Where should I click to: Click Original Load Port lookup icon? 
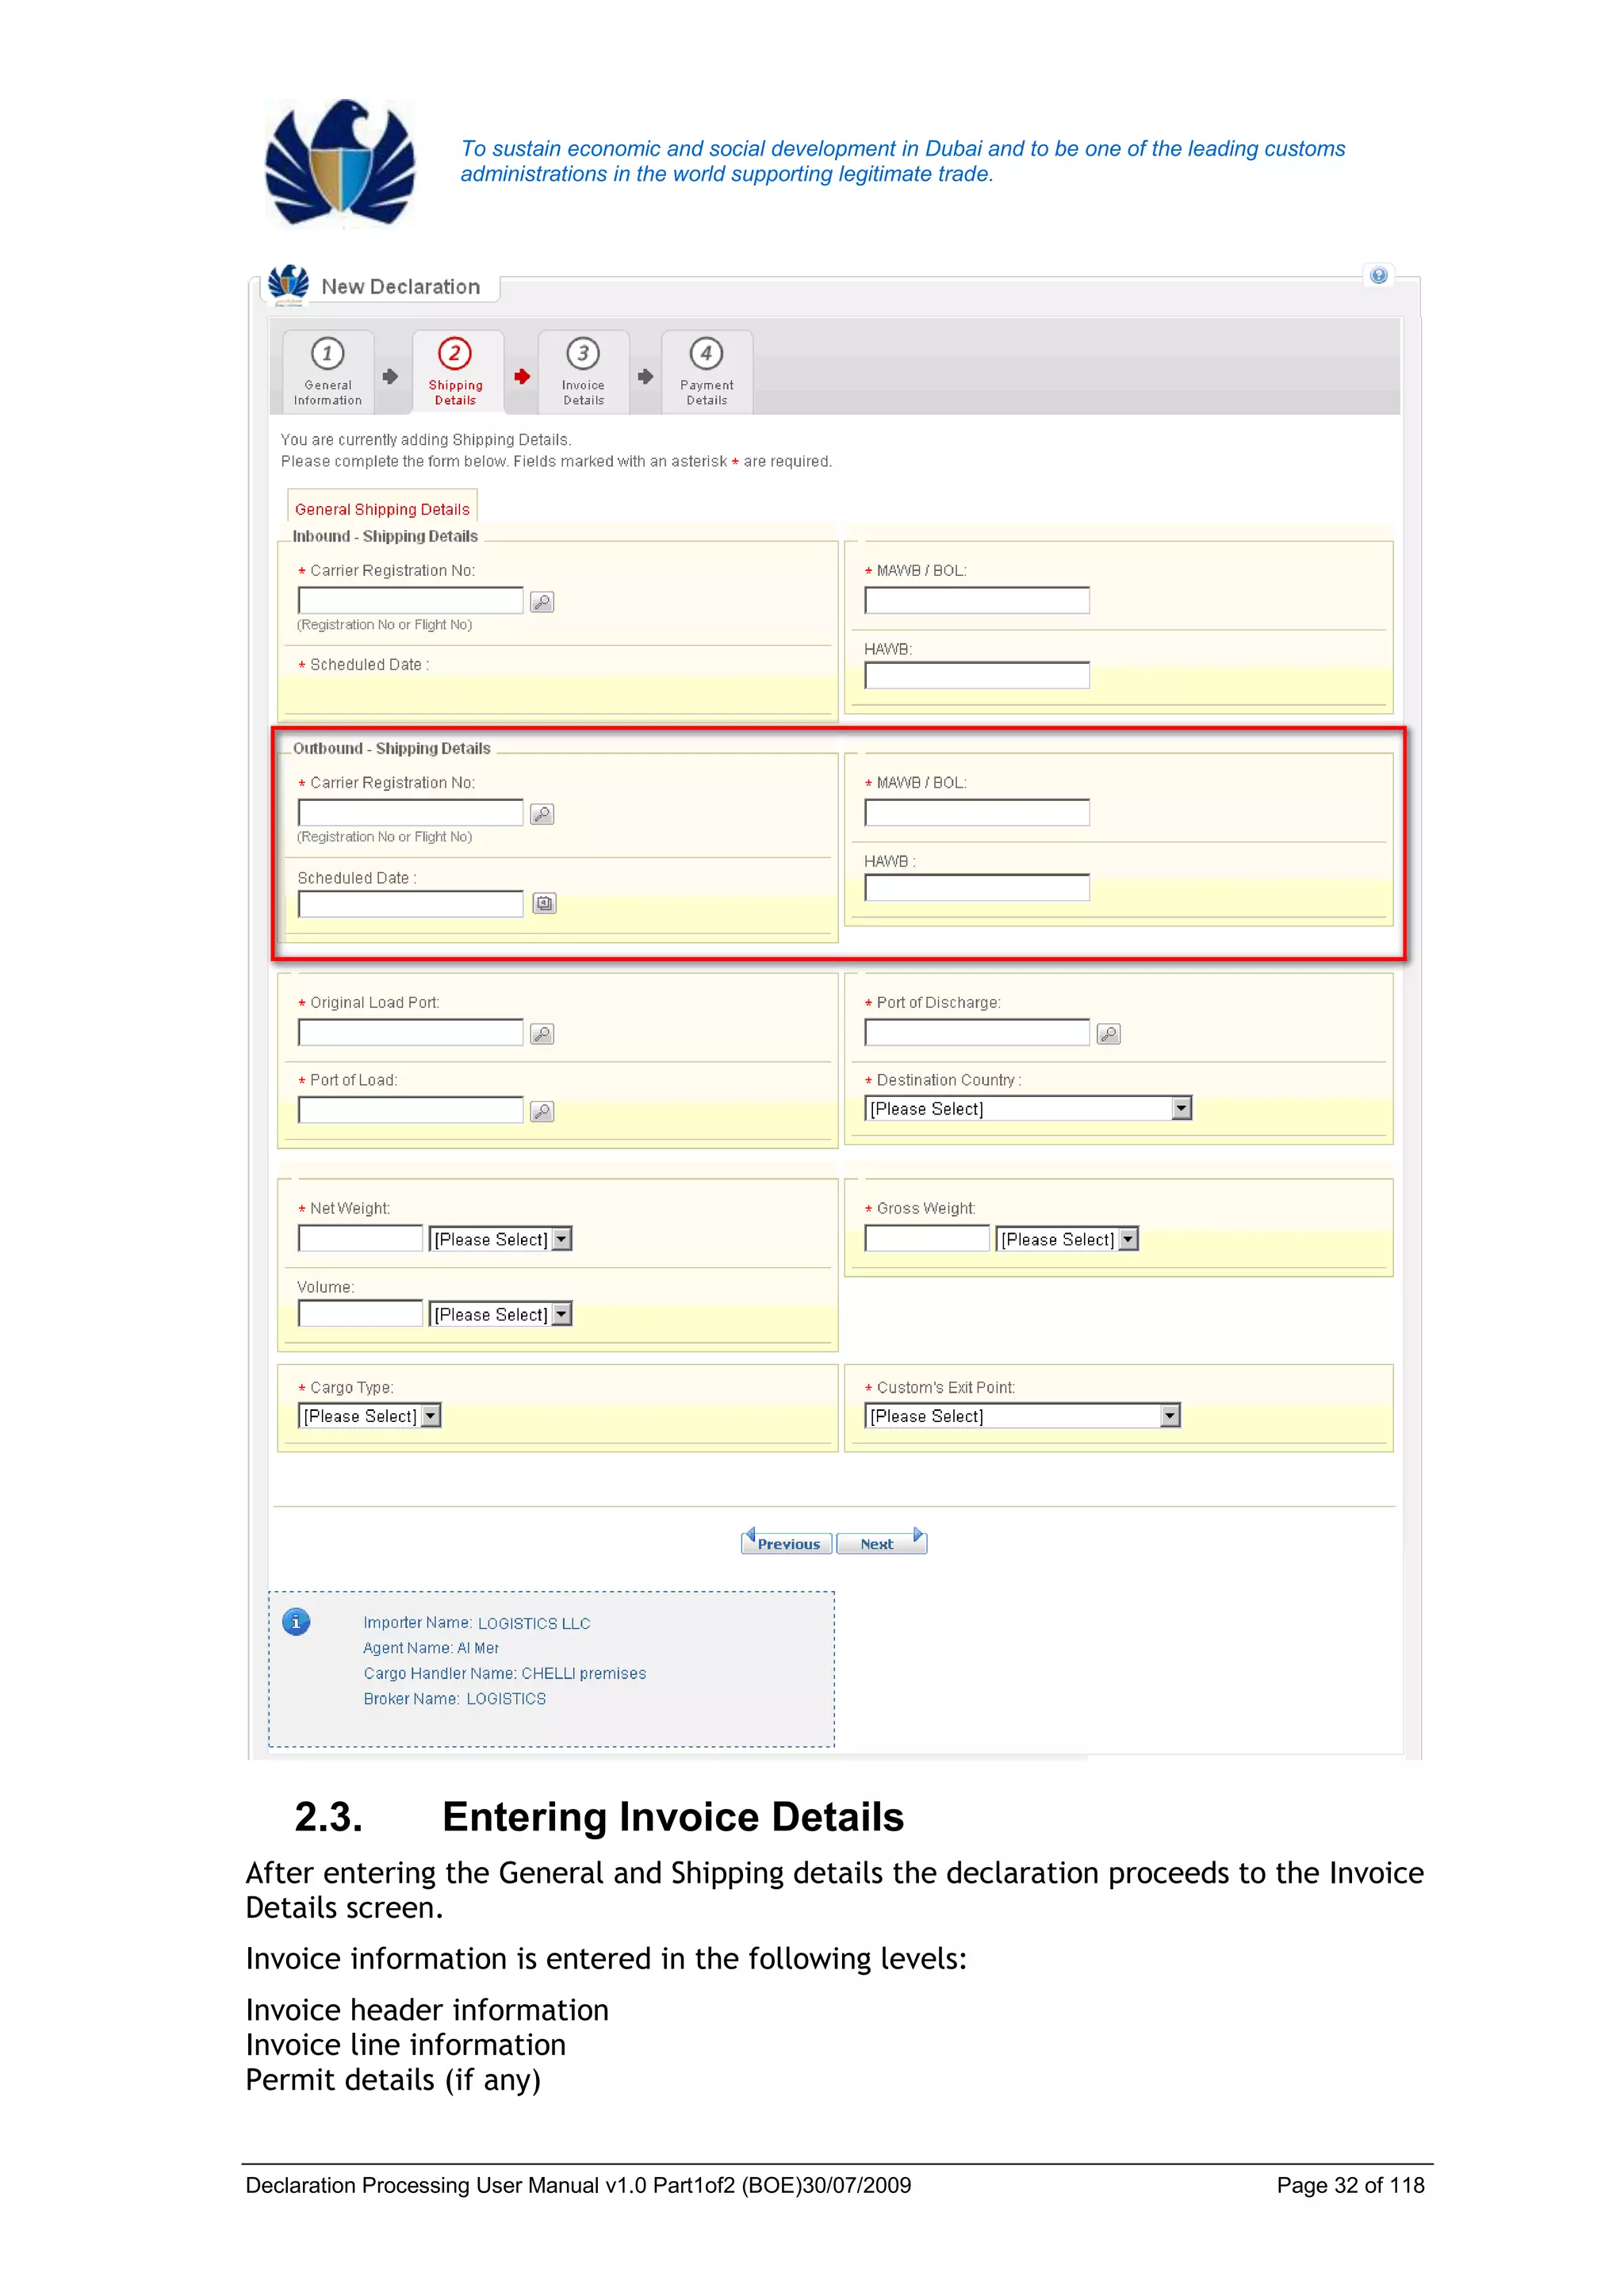click(542, 1034)
